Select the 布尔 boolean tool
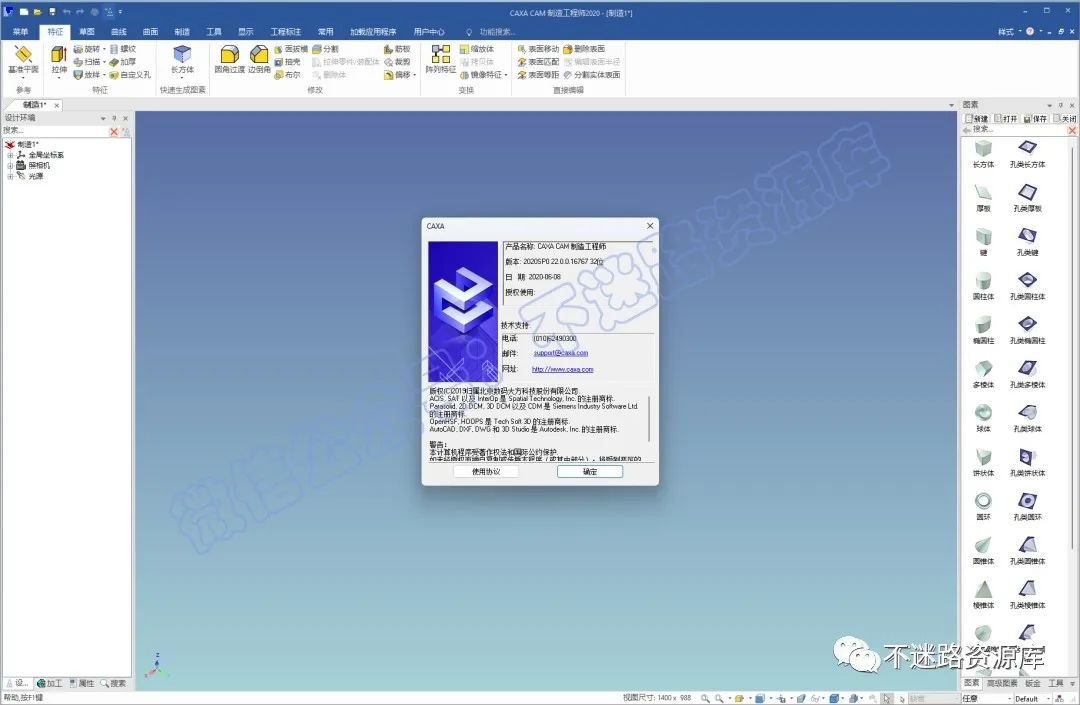 287,74
